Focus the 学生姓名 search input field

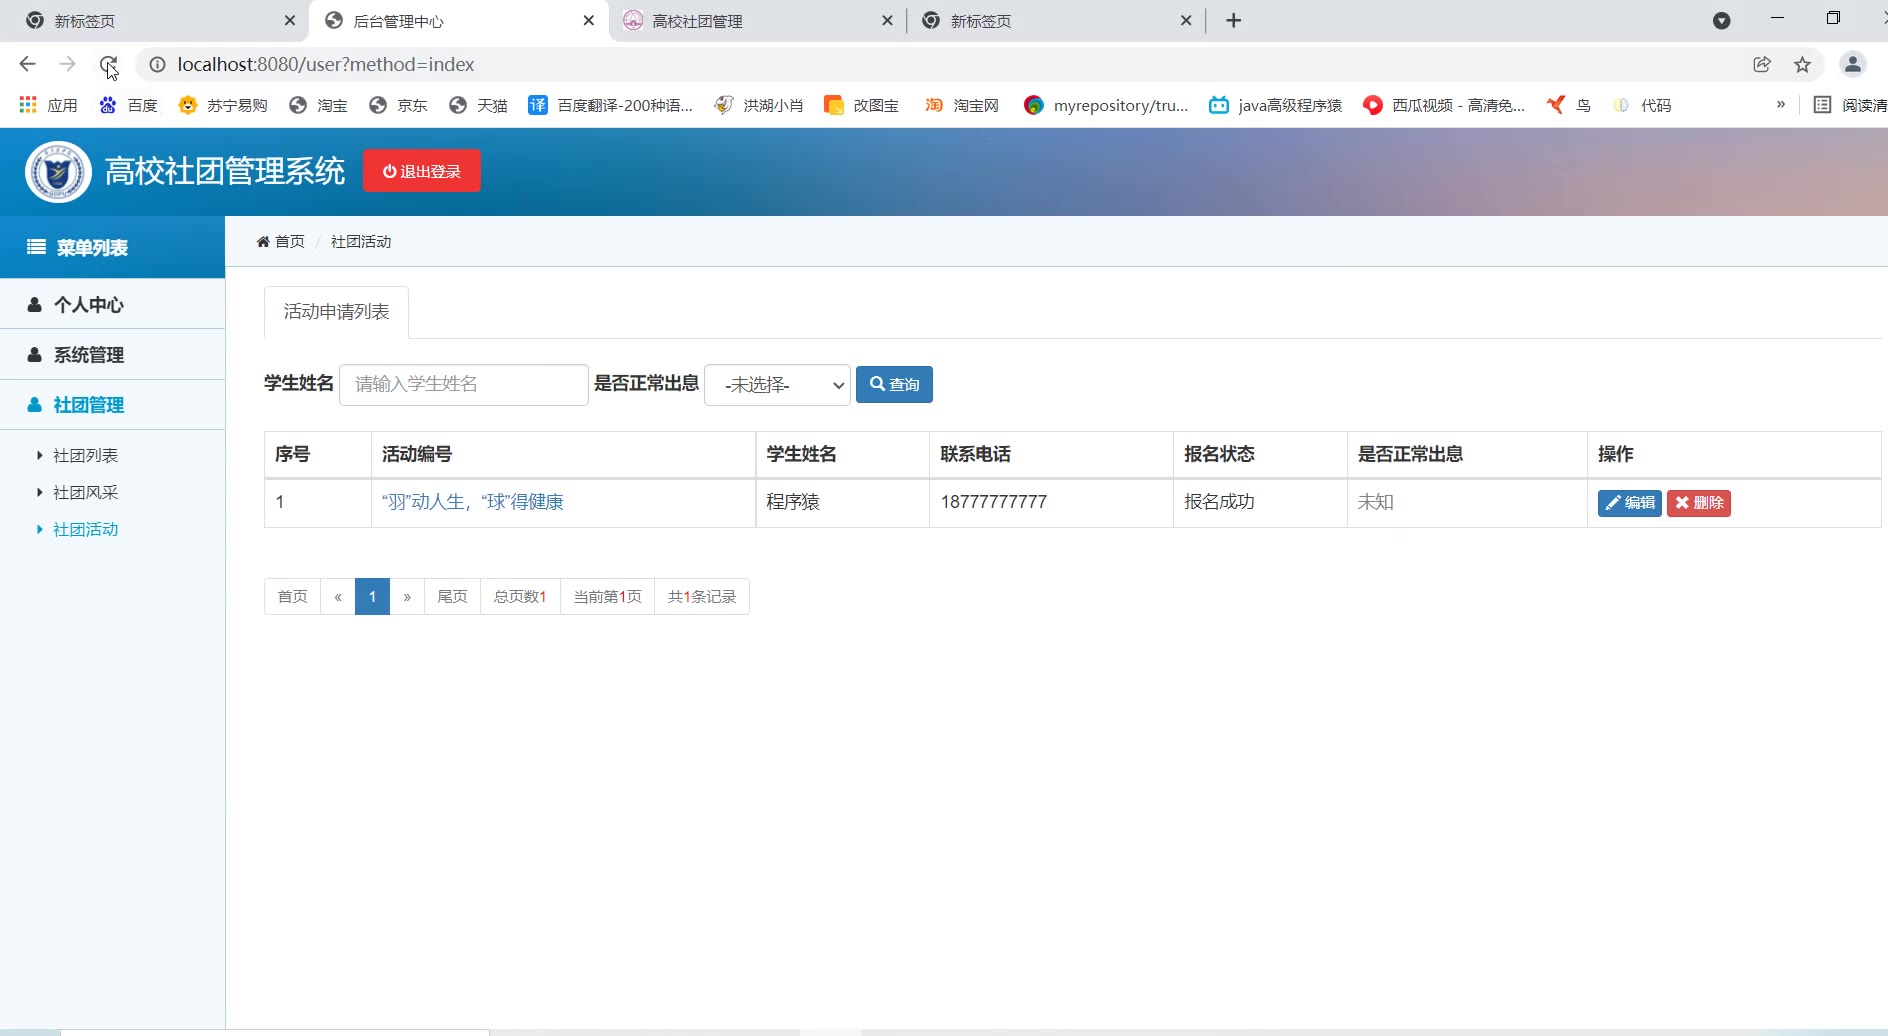point(463,385)
